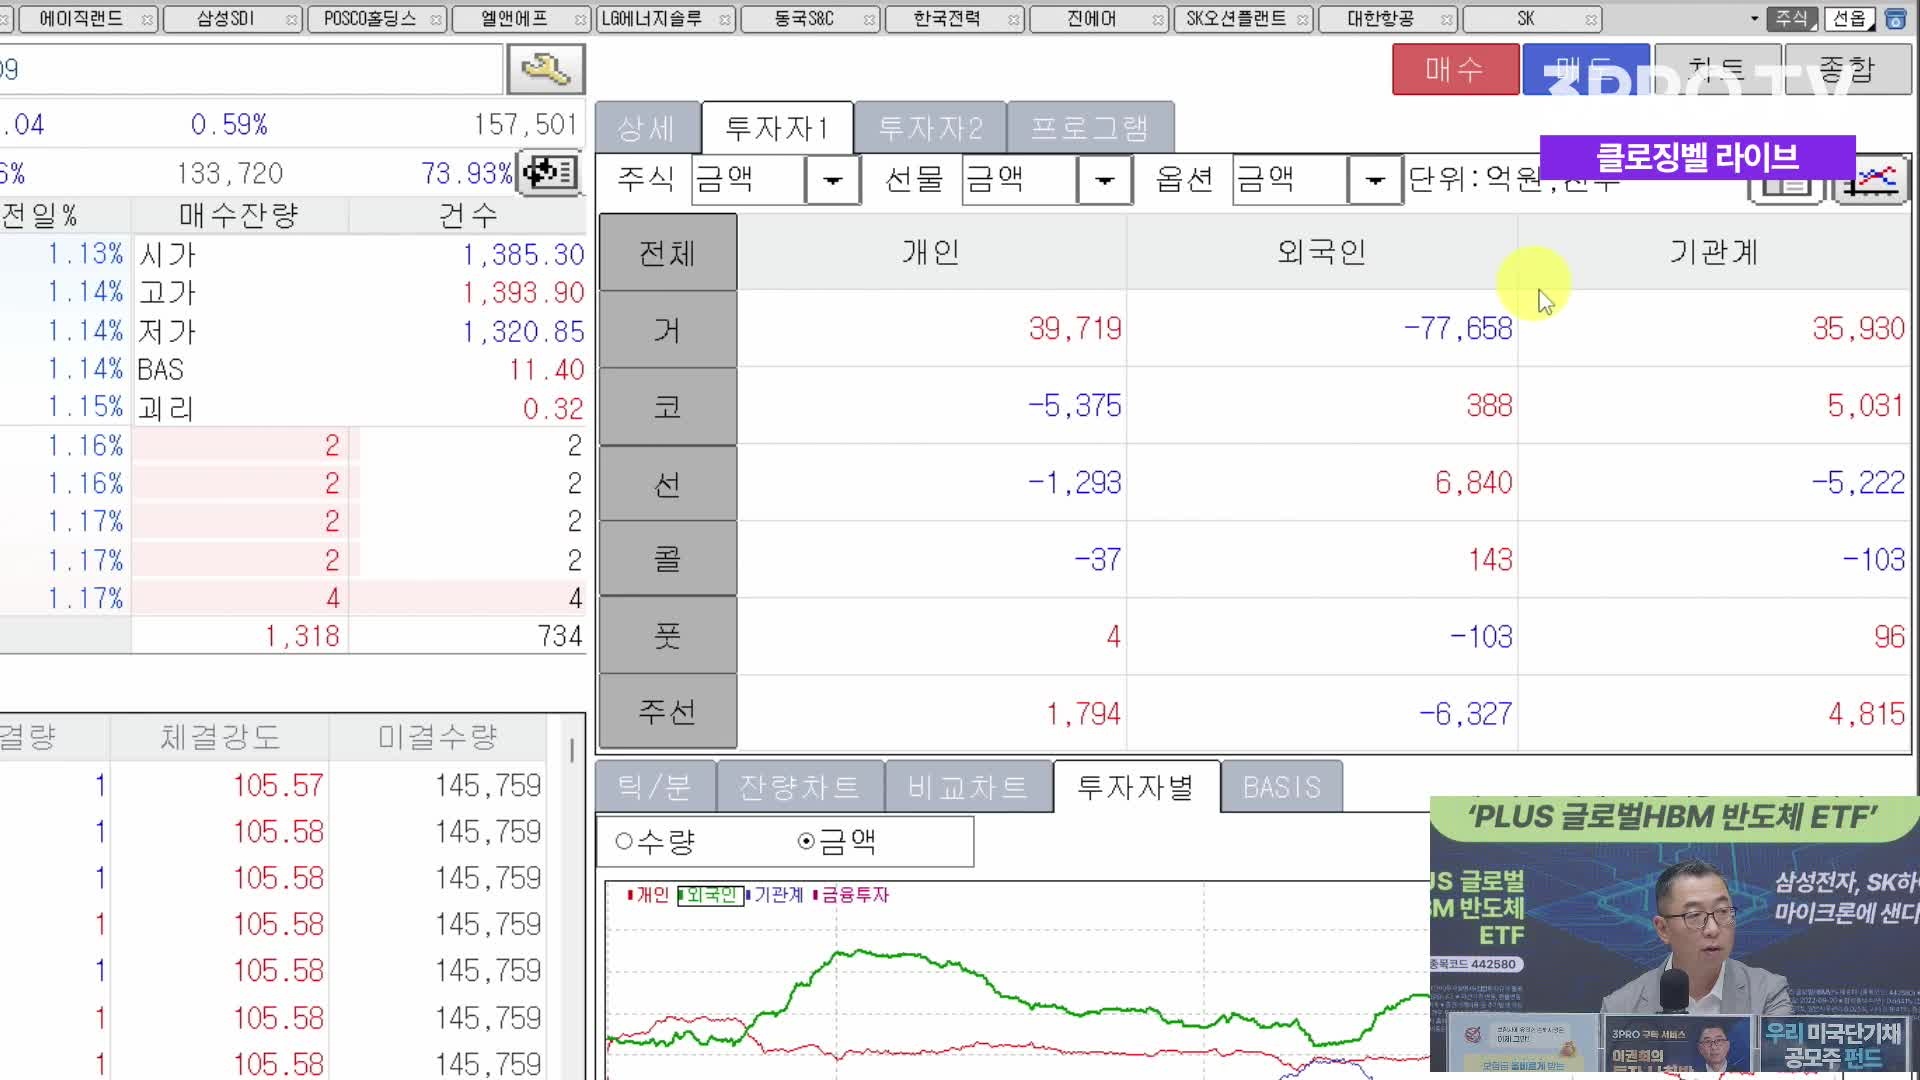This screenshot has height=1080, width=1920.
Task: Switch to 잔량차트 tab
Action: (x=800, y=787)
